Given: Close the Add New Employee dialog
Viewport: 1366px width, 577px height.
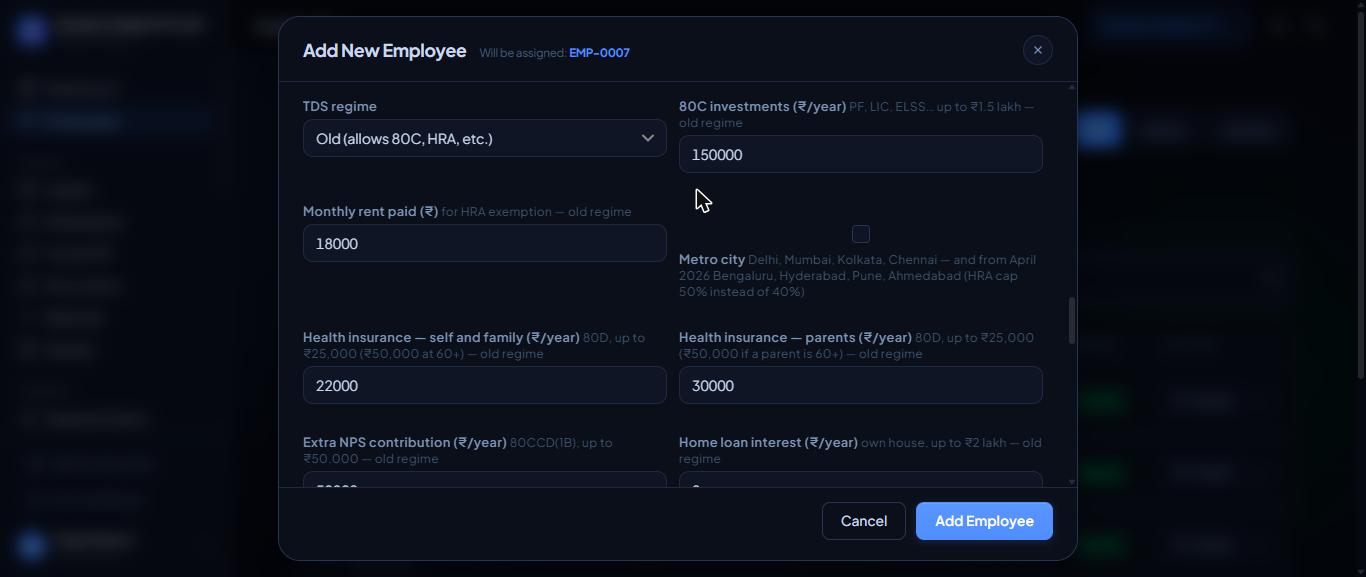Looking at the screenshot, I should coord(1037,50).
